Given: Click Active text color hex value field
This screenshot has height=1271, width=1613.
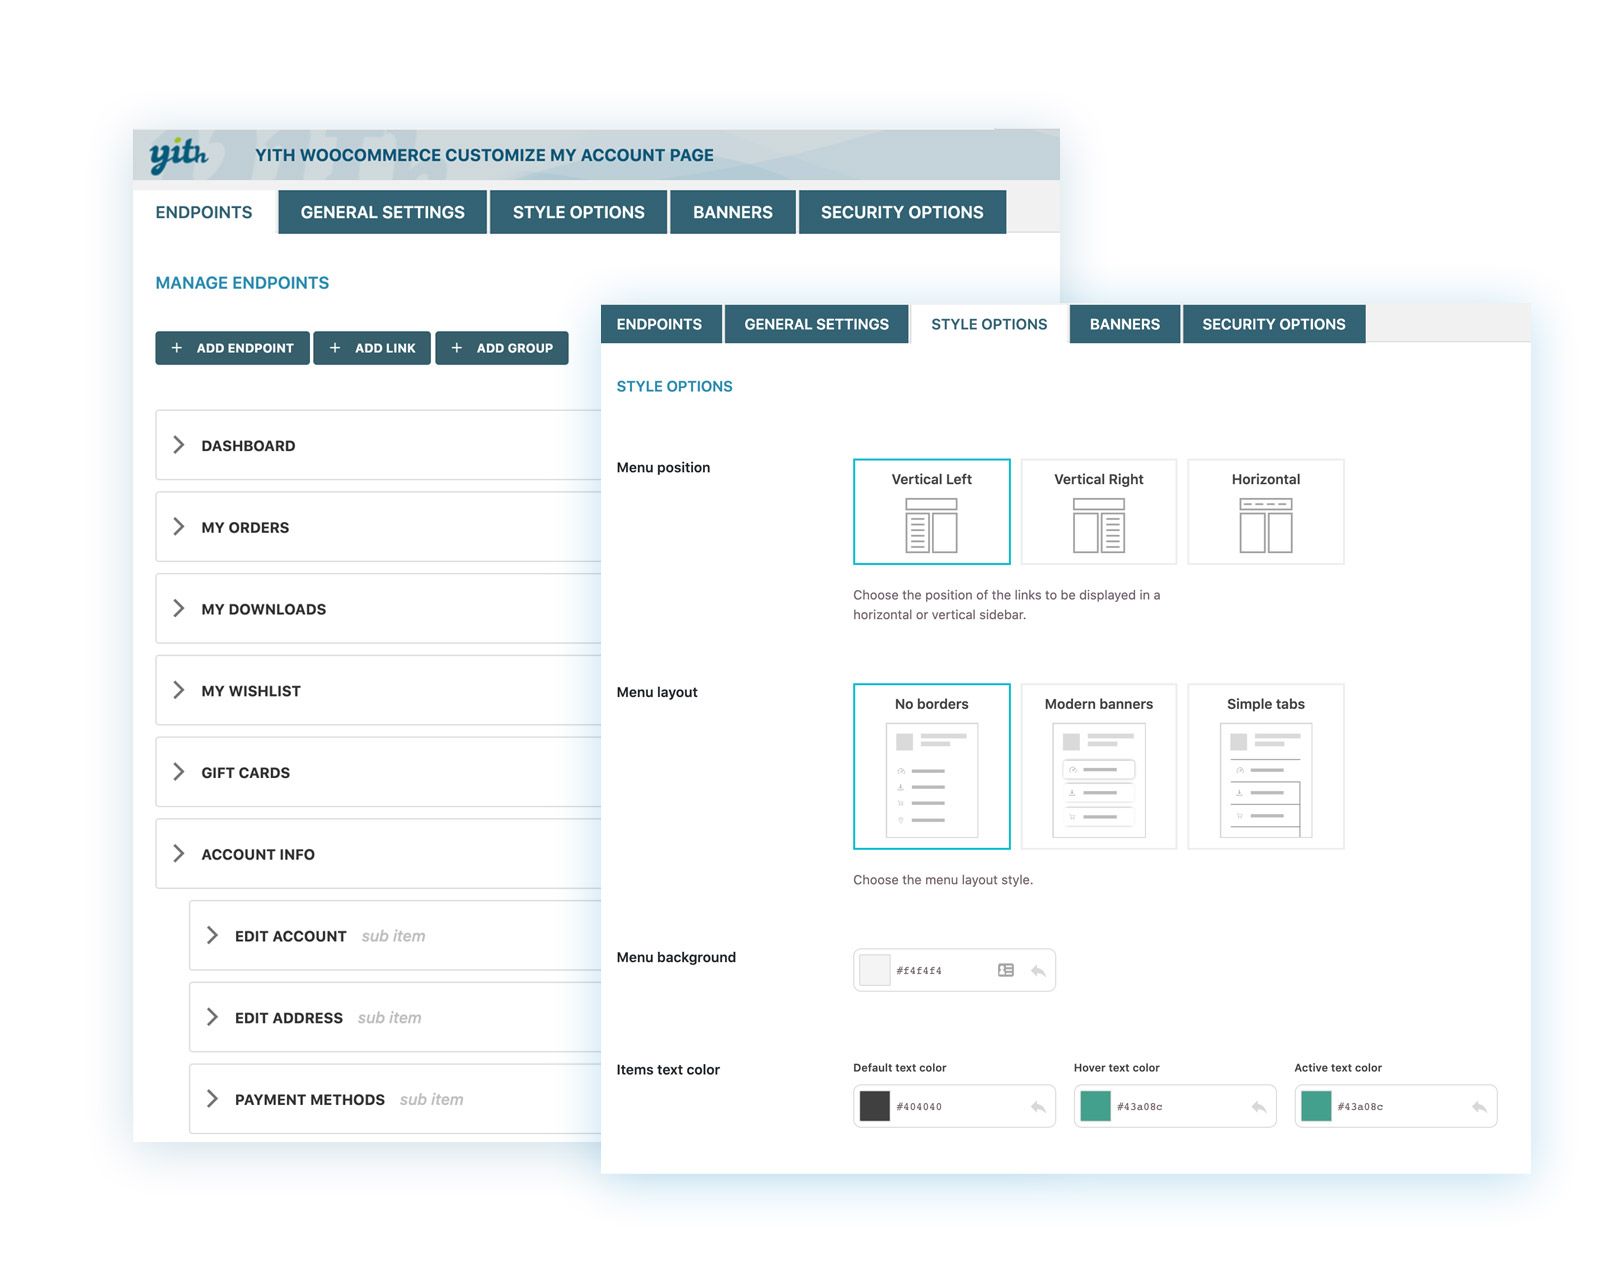Looking at the screenshot, I should (1360, 1107).
